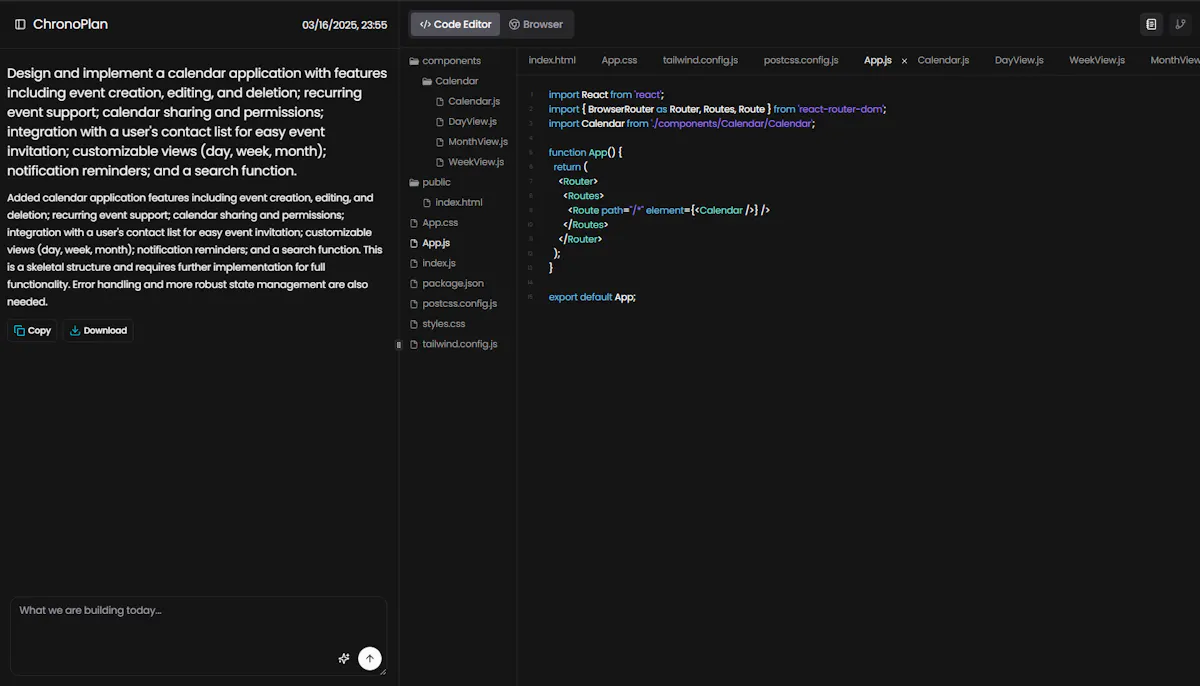The image size is (1200, 686).
Task: Click the Calendar.js file icon in tree
Action: click(440, 101)
